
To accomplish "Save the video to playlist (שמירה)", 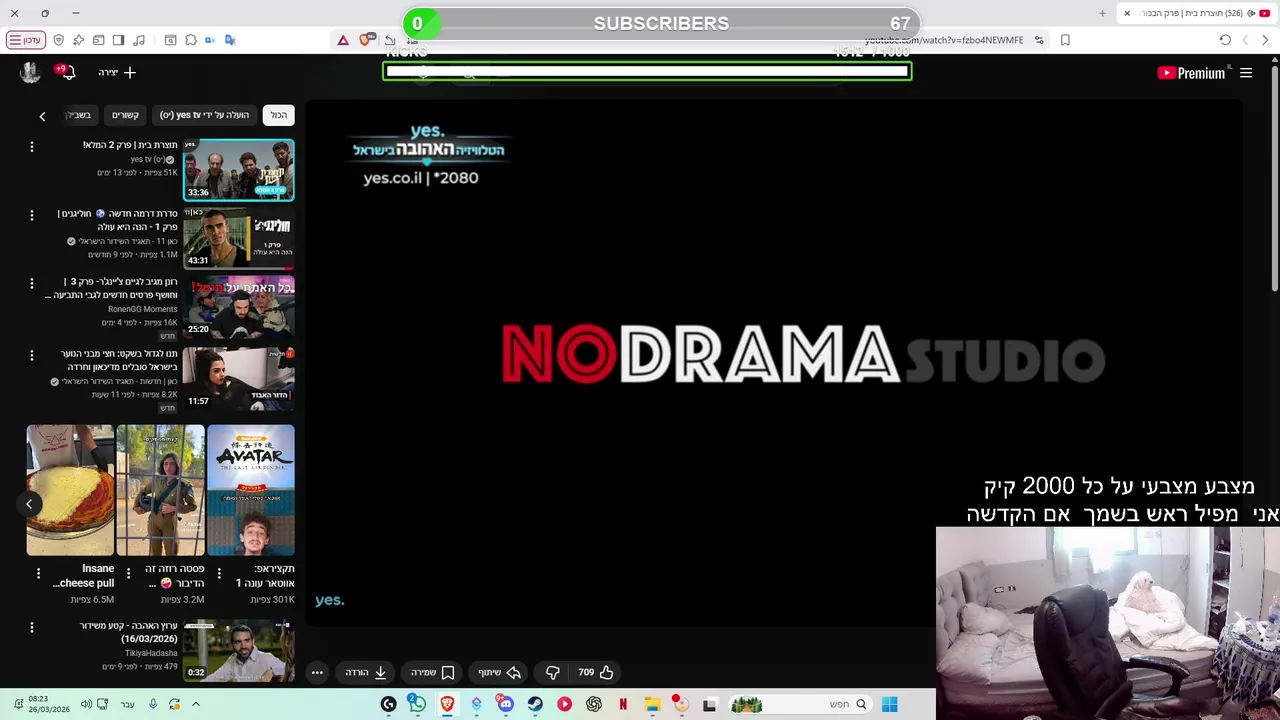I will tap(433, 672).
